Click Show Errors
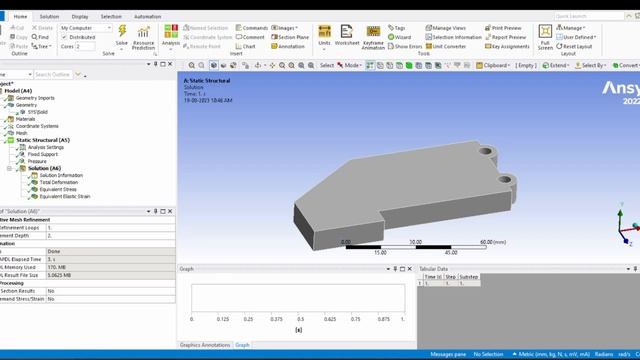 [x=405, y=47]
